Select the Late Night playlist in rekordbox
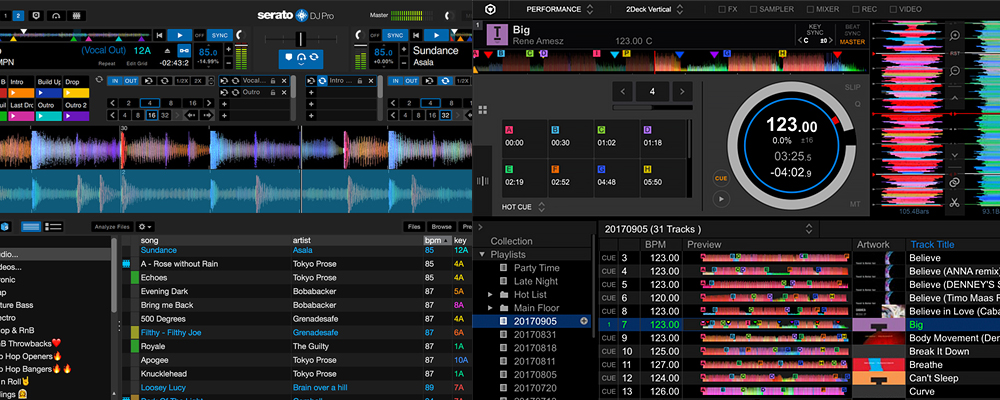This screenshot has width=1000, height=400. click(x=536, y=281)
